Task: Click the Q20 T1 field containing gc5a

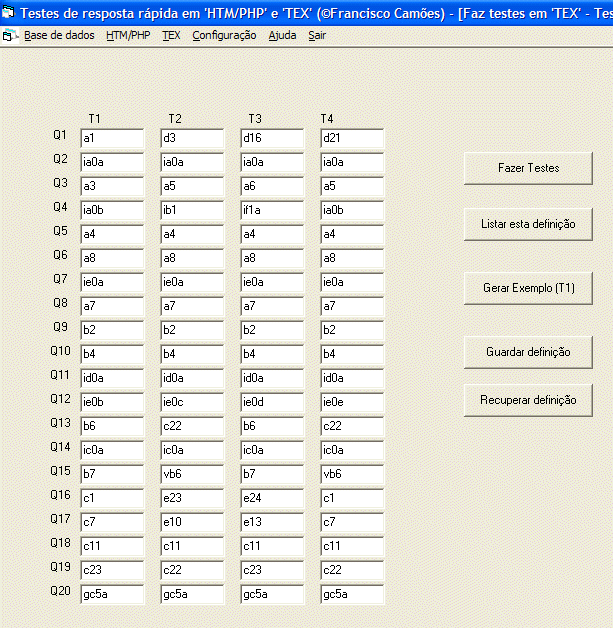Action: 112,595
